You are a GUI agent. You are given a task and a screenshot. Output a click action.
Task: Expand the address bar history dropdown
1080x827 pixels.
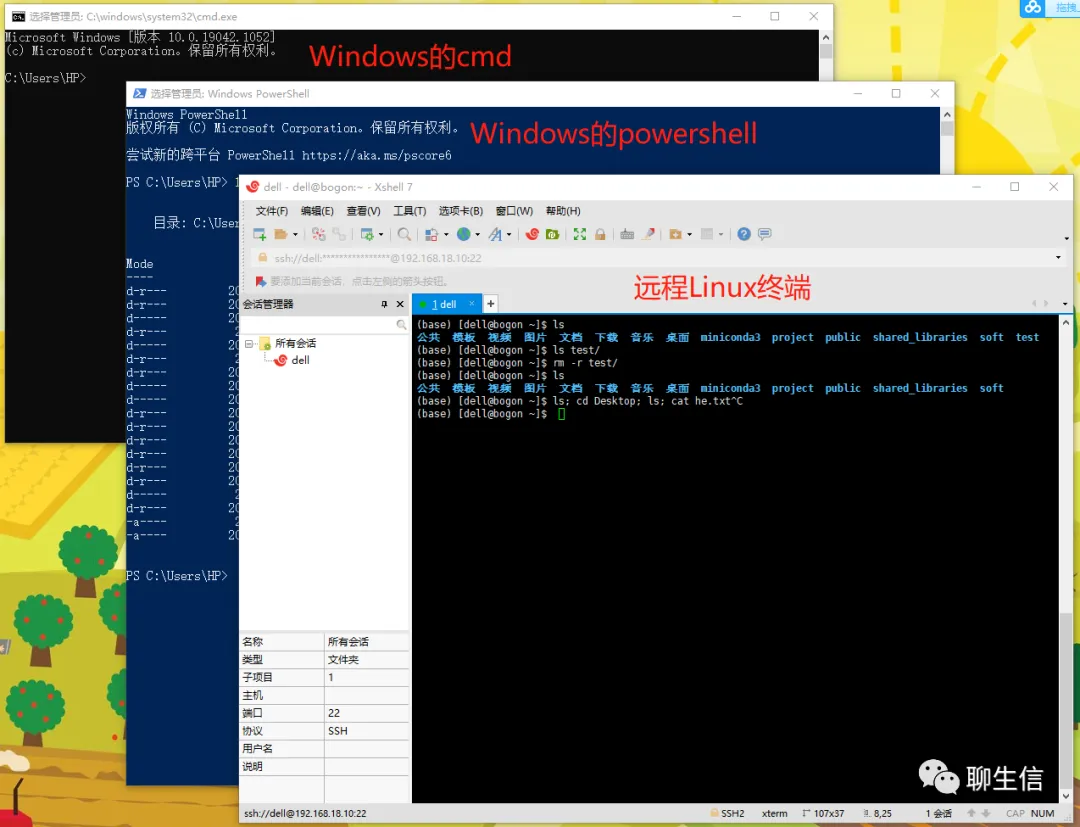coord(1058,258)
